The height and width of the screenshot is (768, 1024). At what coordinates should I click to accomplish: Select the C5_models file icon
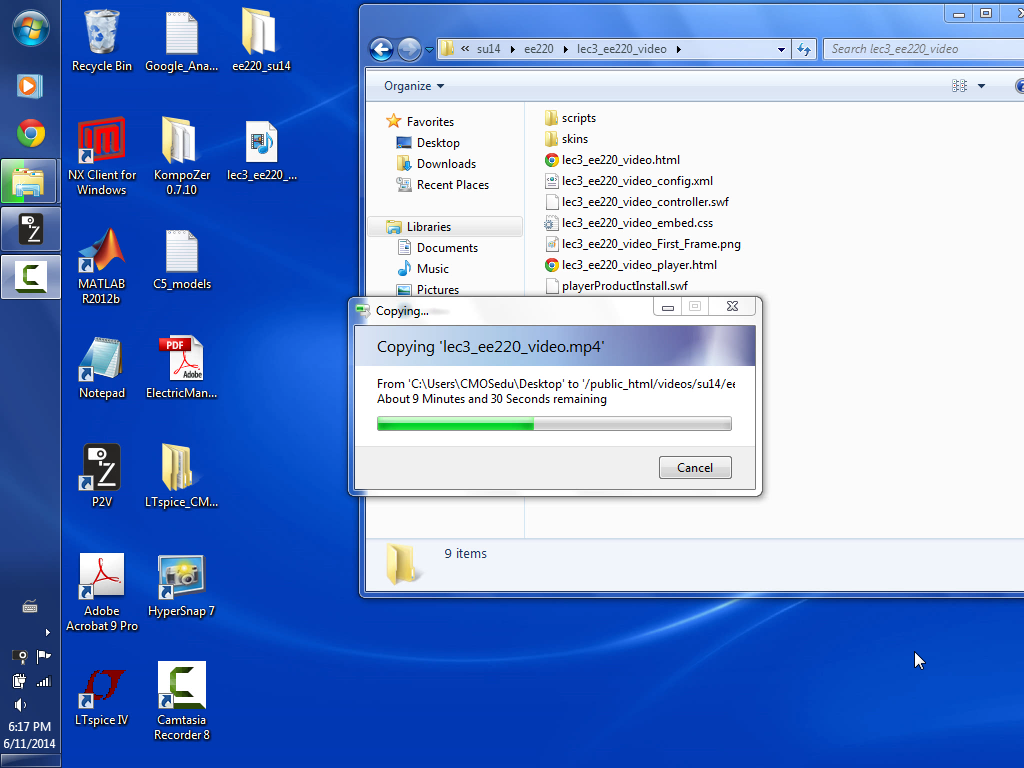pyautogui.click(x=182, y=259)
